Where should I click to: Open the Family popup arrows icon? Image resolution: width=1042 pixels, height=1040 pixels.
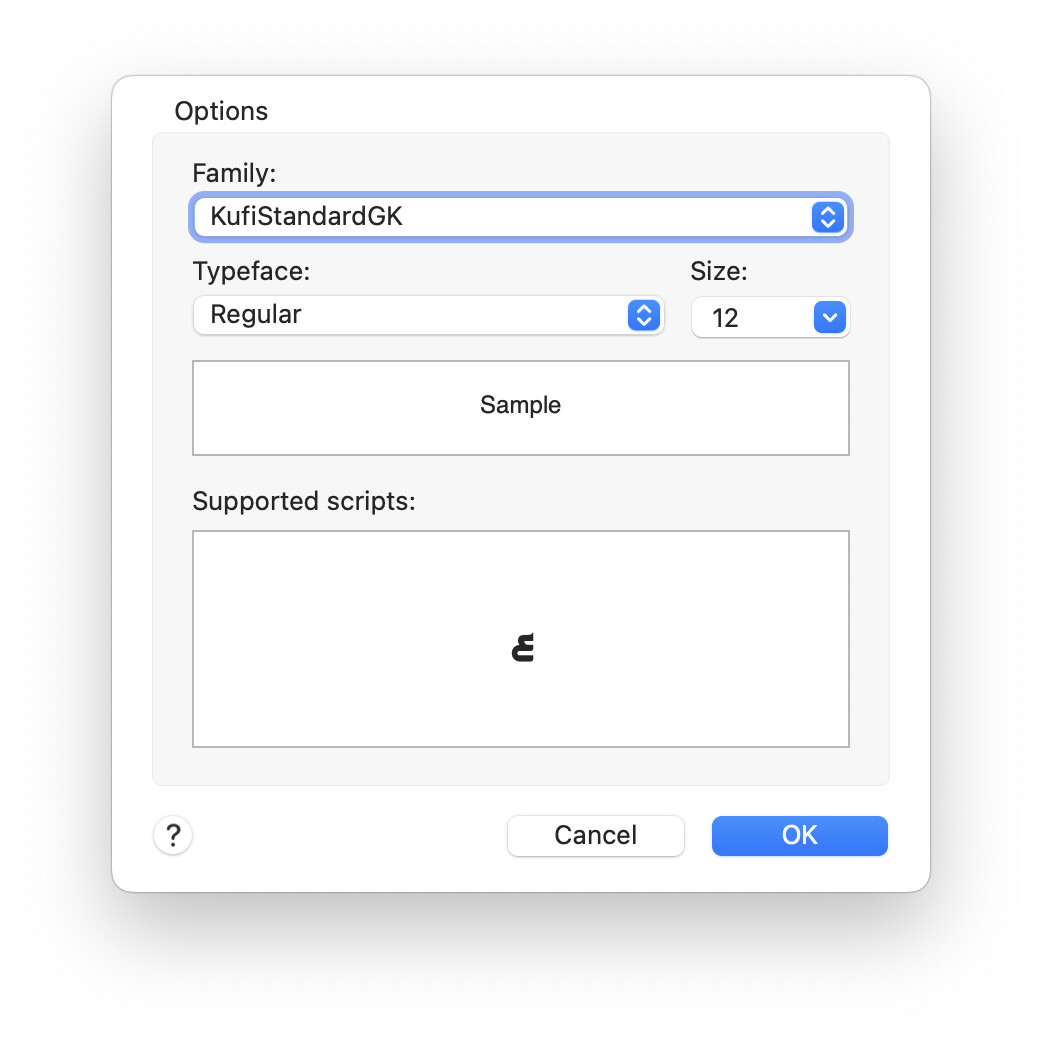pos(827,217)
